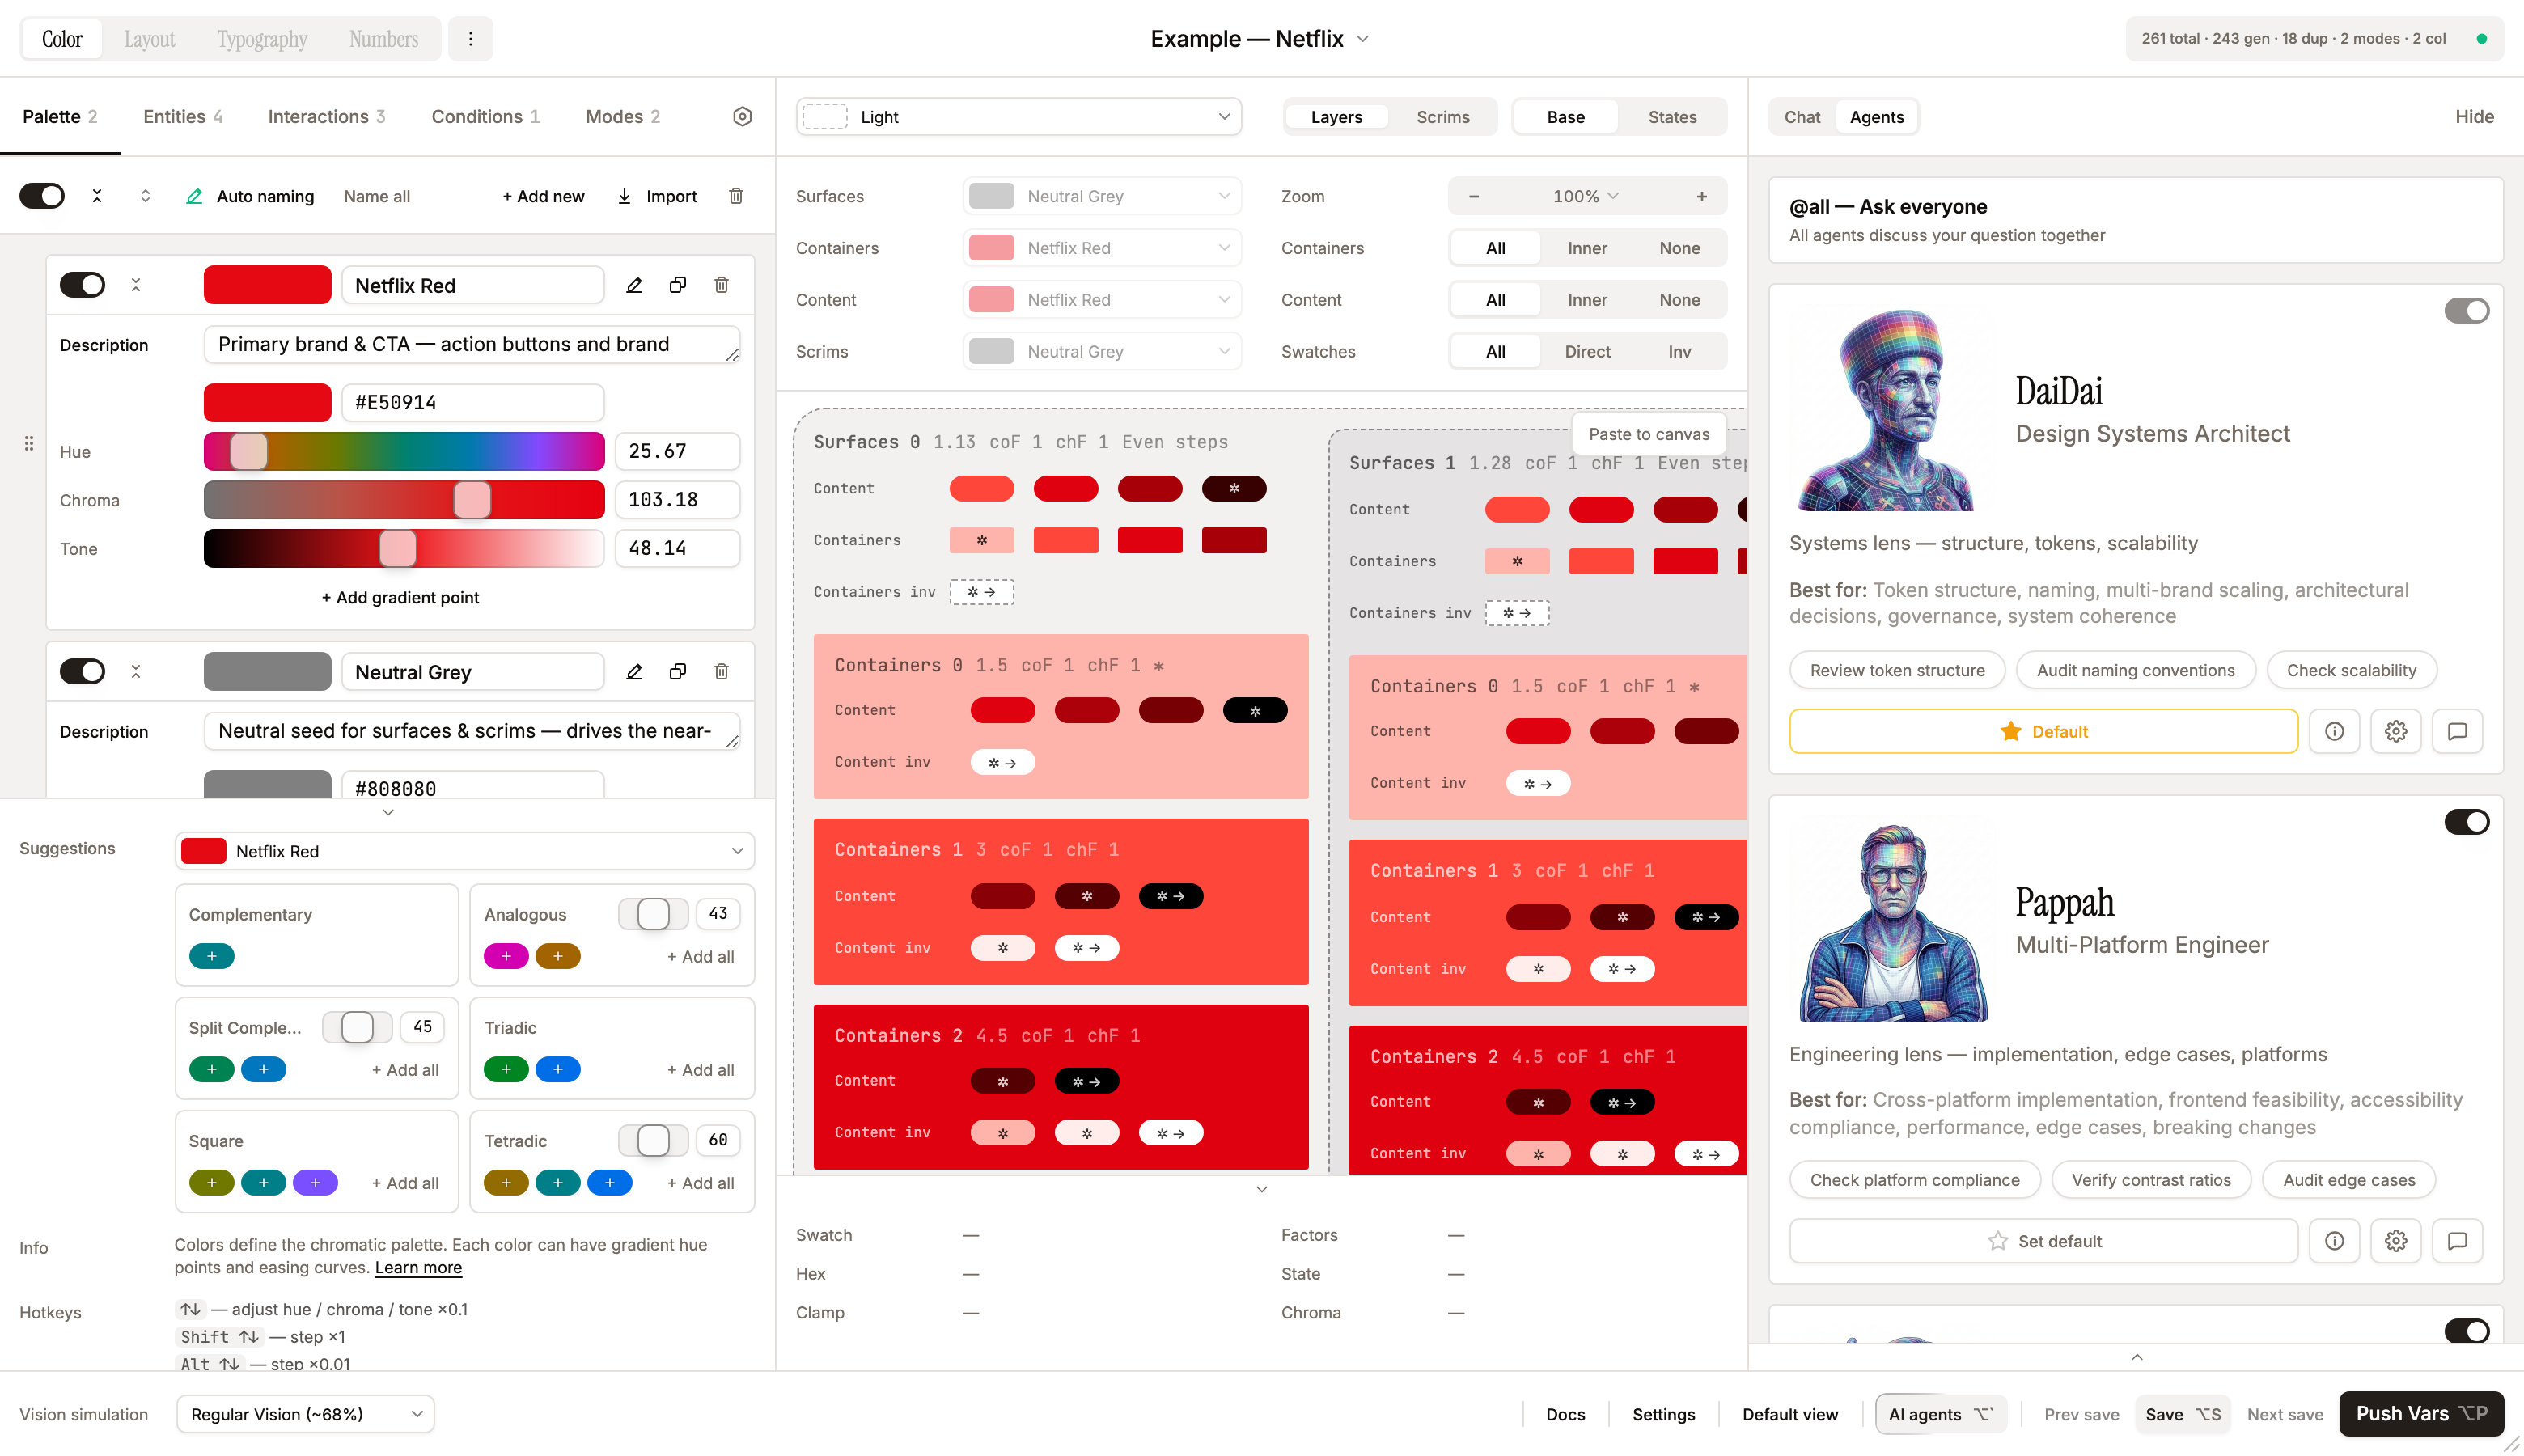The image size is (2524, 1456).
Task: Open the Surfaces Neutral Grey dropdown
Action: pyautogui.click(x=1102, y=196)
